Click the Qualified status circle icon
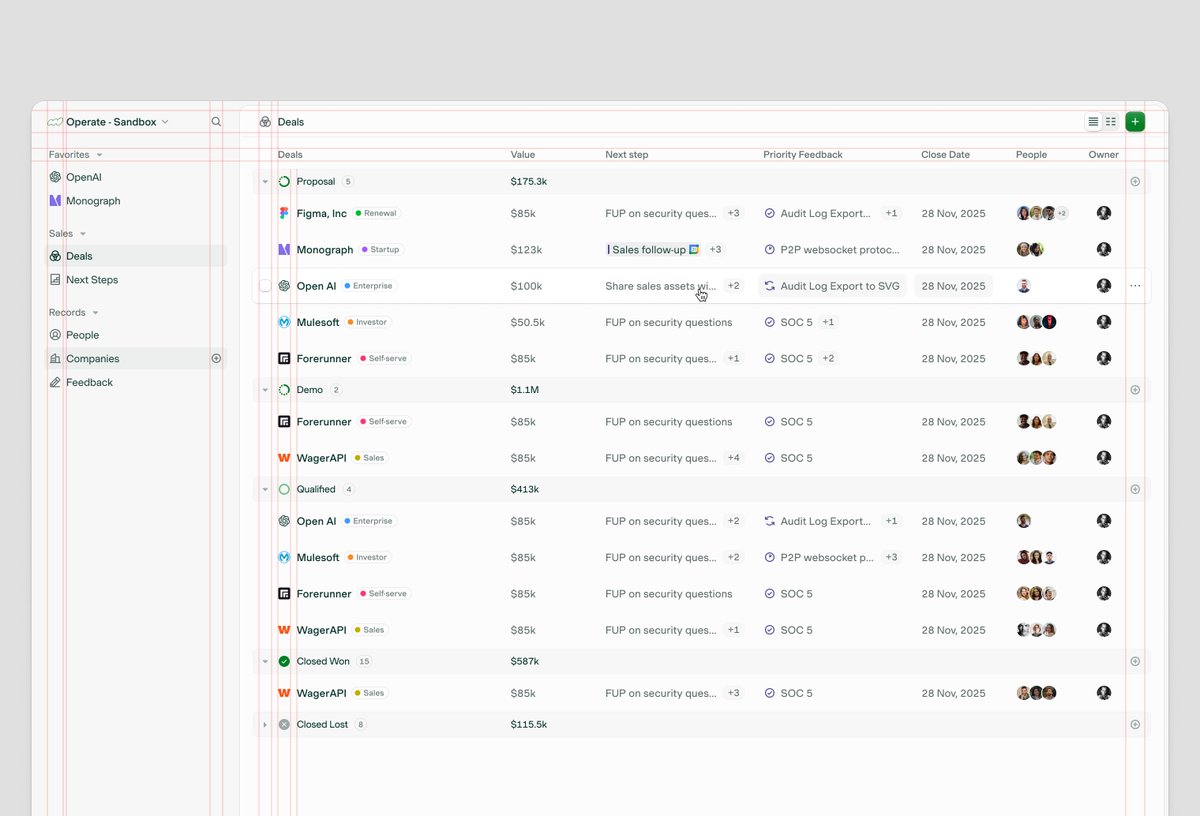The width and height of the screenshot is (1200, 816). [284, 490]
